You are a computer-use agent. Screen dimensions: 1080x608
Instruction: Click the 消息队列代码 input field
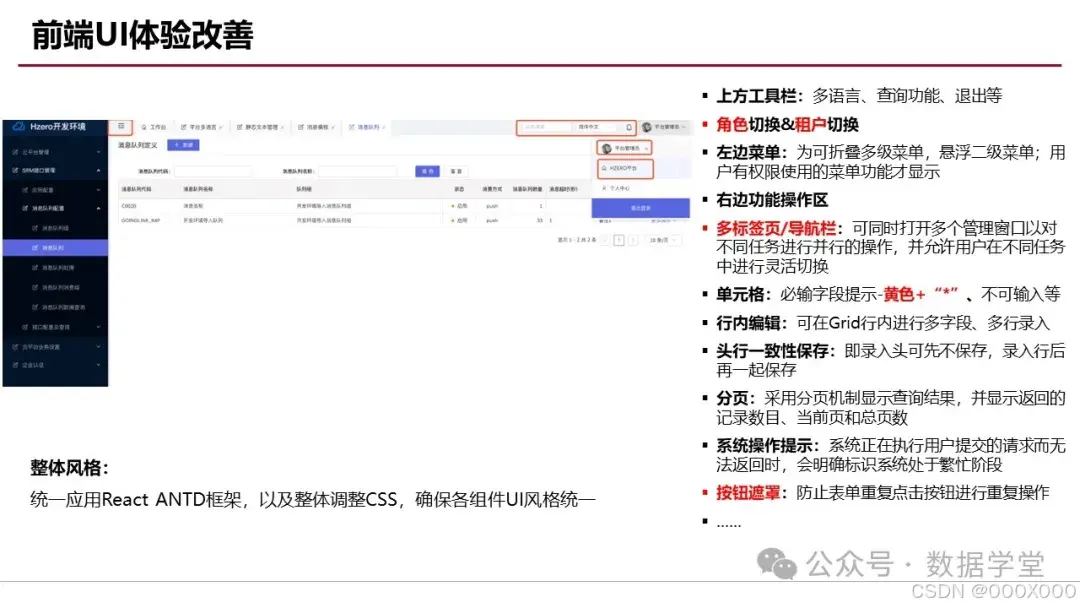click(212, 171)
